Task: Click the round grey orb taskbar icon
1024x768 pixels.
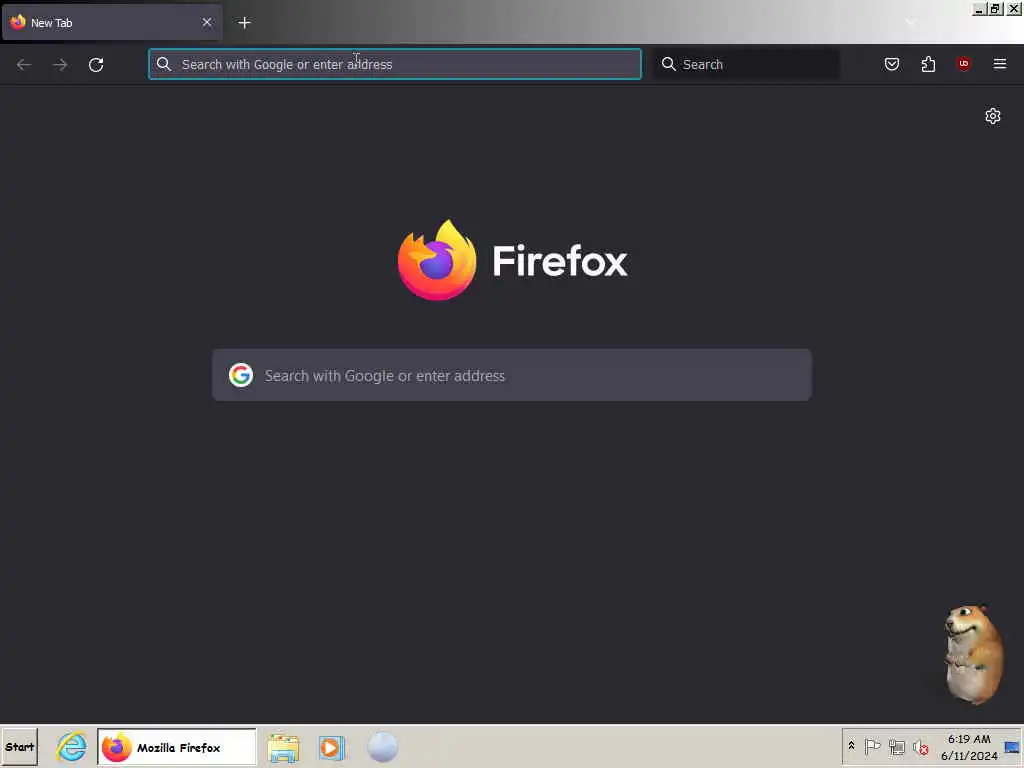Action: [x=383, y=747]
